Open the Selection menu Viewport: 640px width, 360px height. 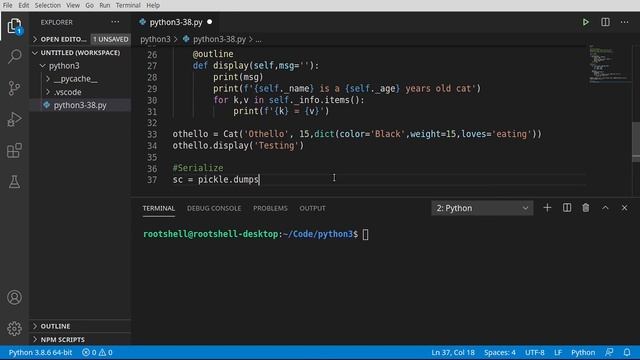point(47,5)
